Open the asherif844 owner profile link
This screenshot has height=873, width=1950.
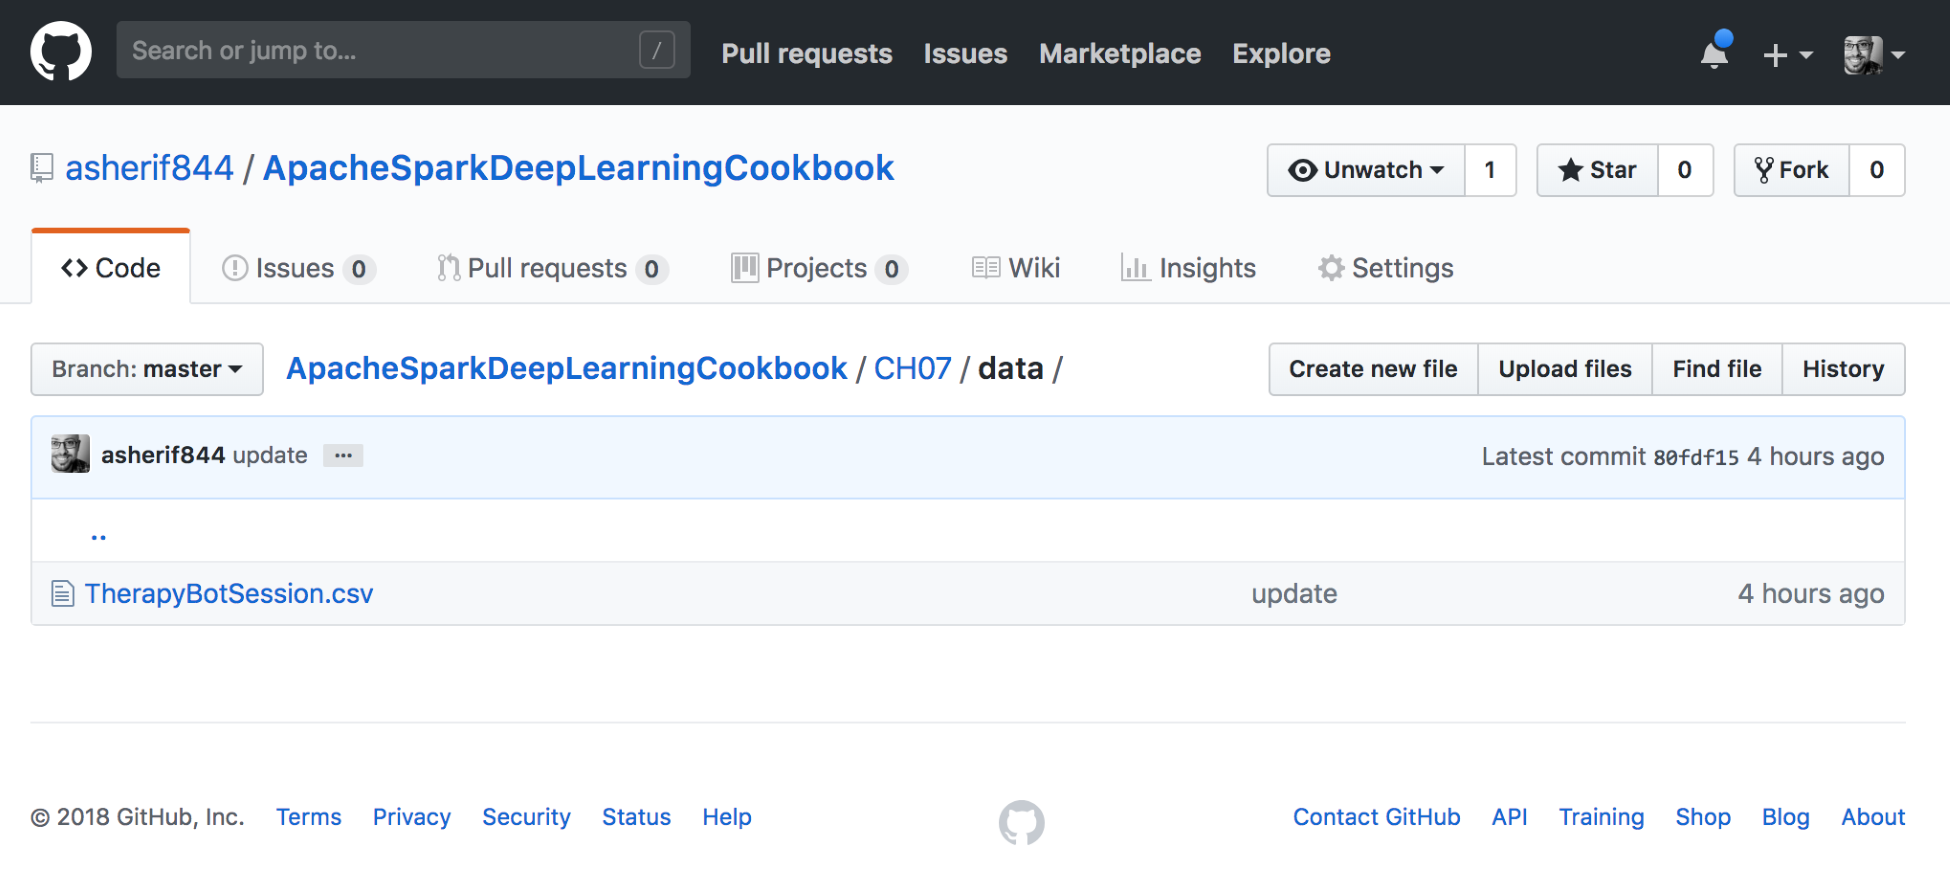pos(149,168)
